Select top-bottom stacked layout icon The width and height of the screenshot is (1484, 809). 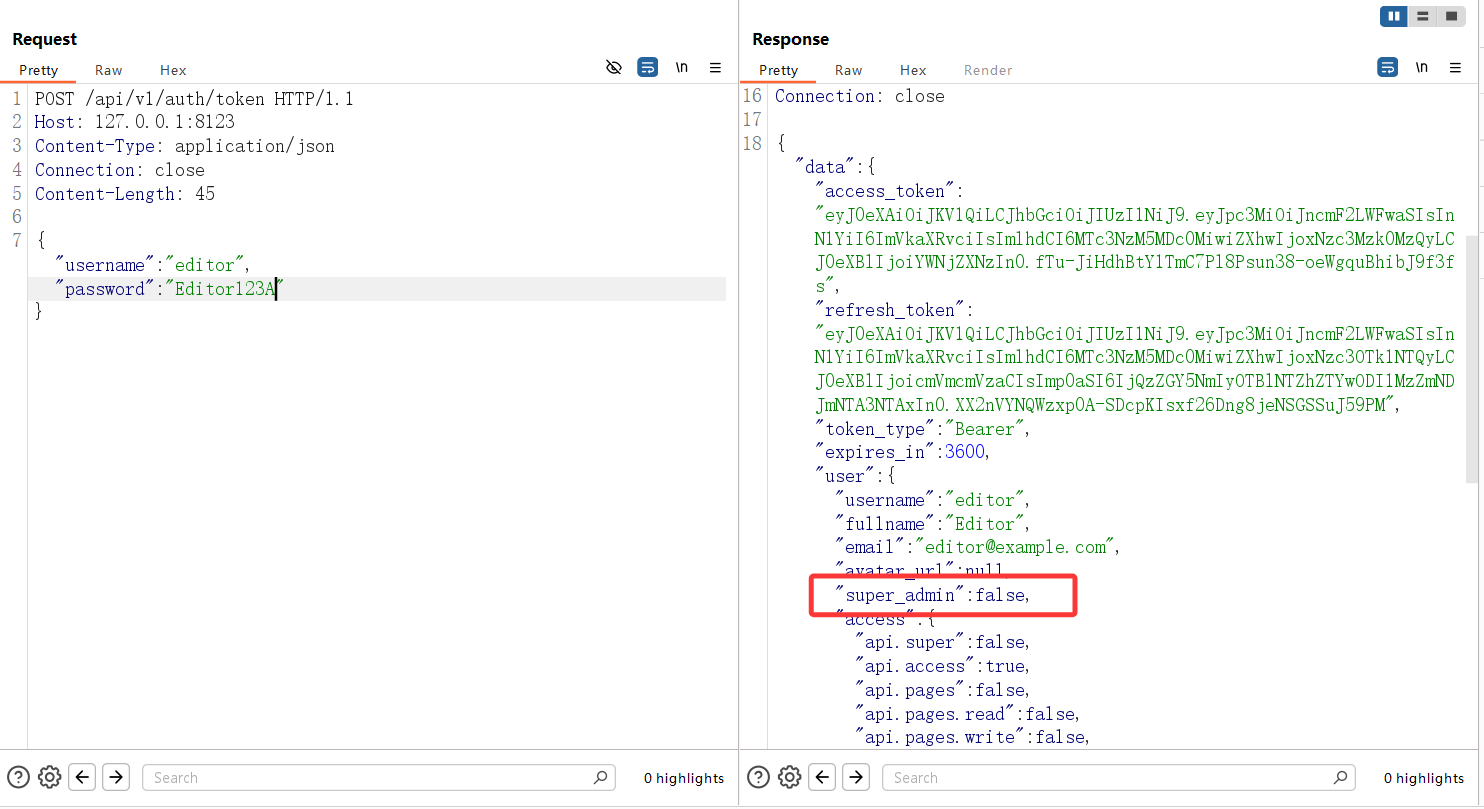click(x=1422, y=16)
